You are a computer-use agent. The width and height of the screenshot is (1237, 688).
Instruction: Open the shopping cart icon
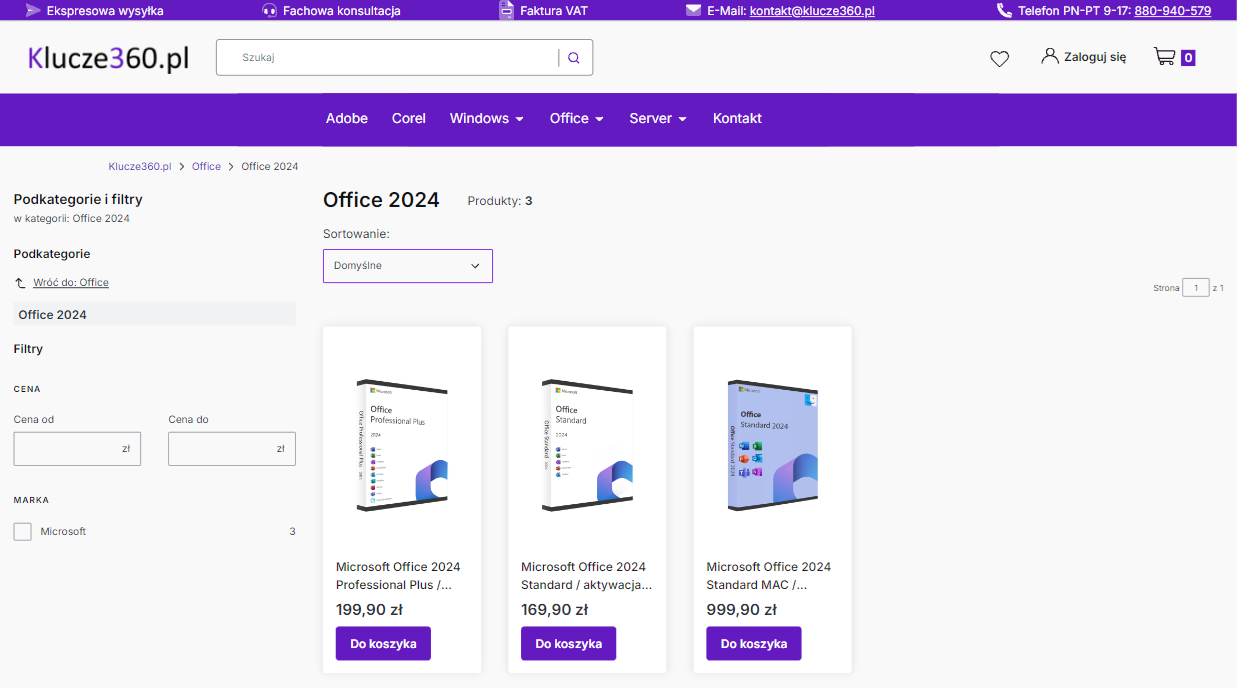tap(1164, 56)
